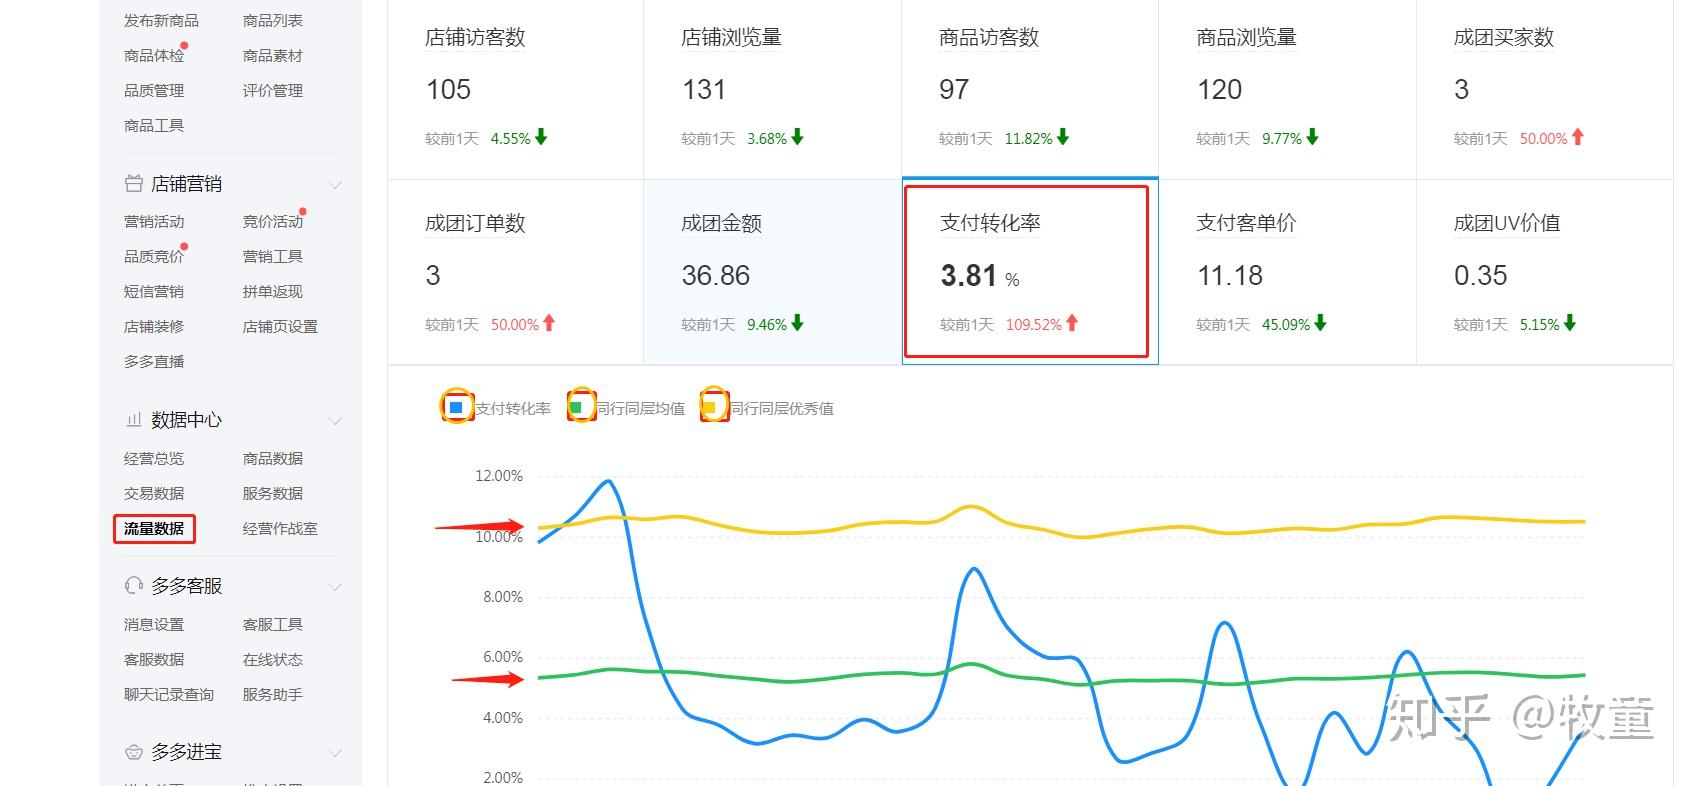Collapse the 多多客服 section chevron

pos(336,587)
